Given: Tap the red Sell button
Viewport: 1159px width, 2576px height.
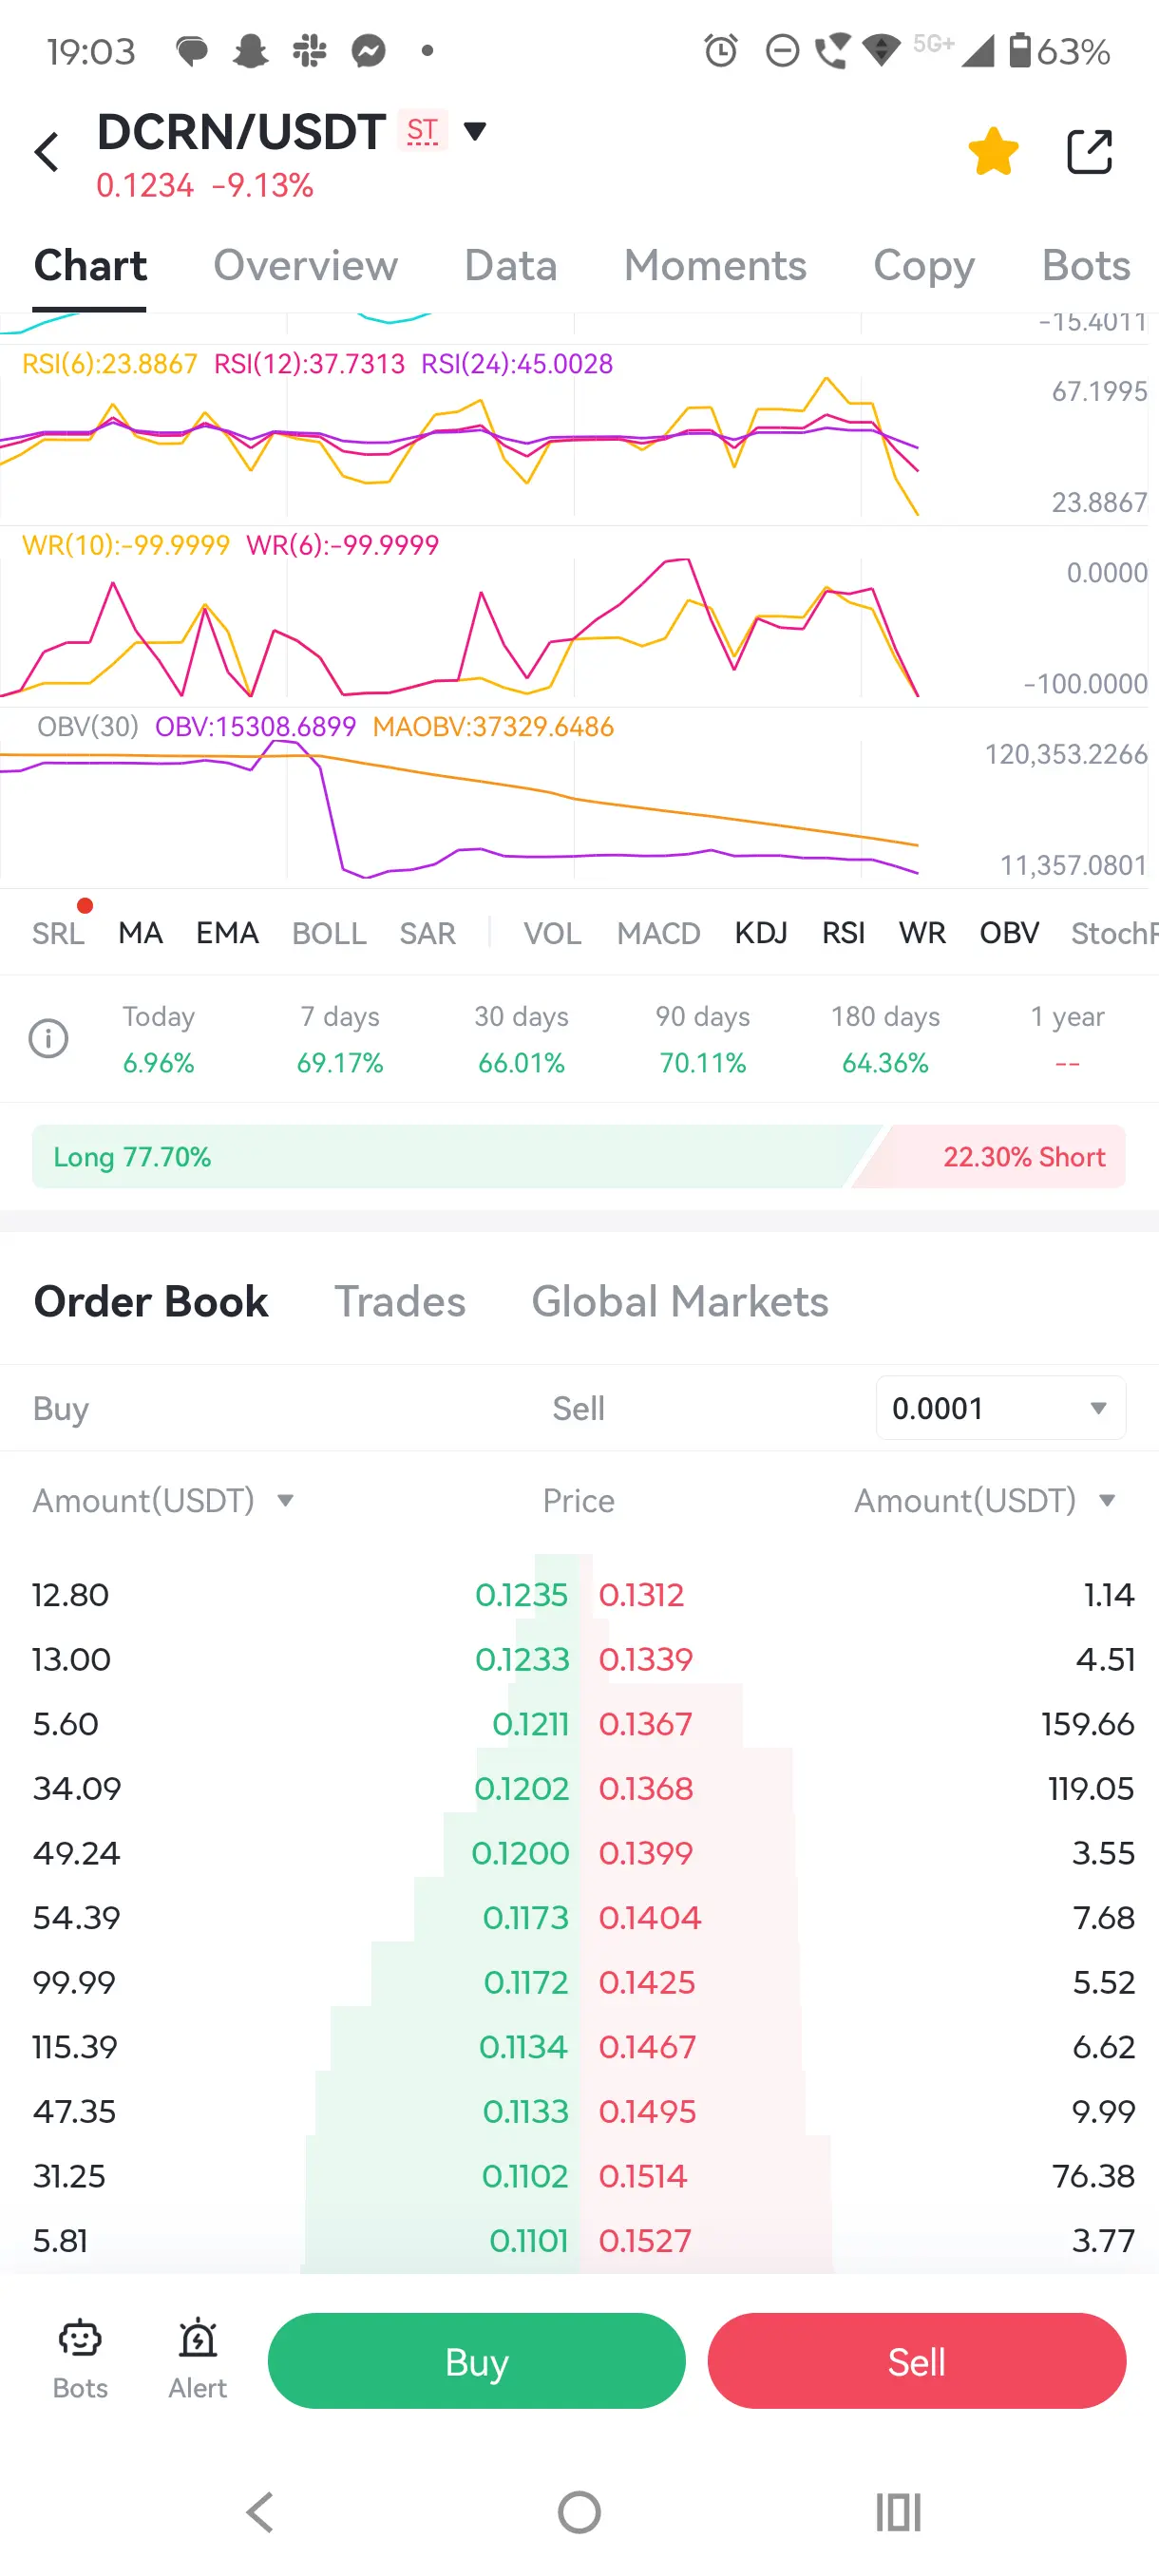Looking at the screenshot, I should (x=916, y=2361).
